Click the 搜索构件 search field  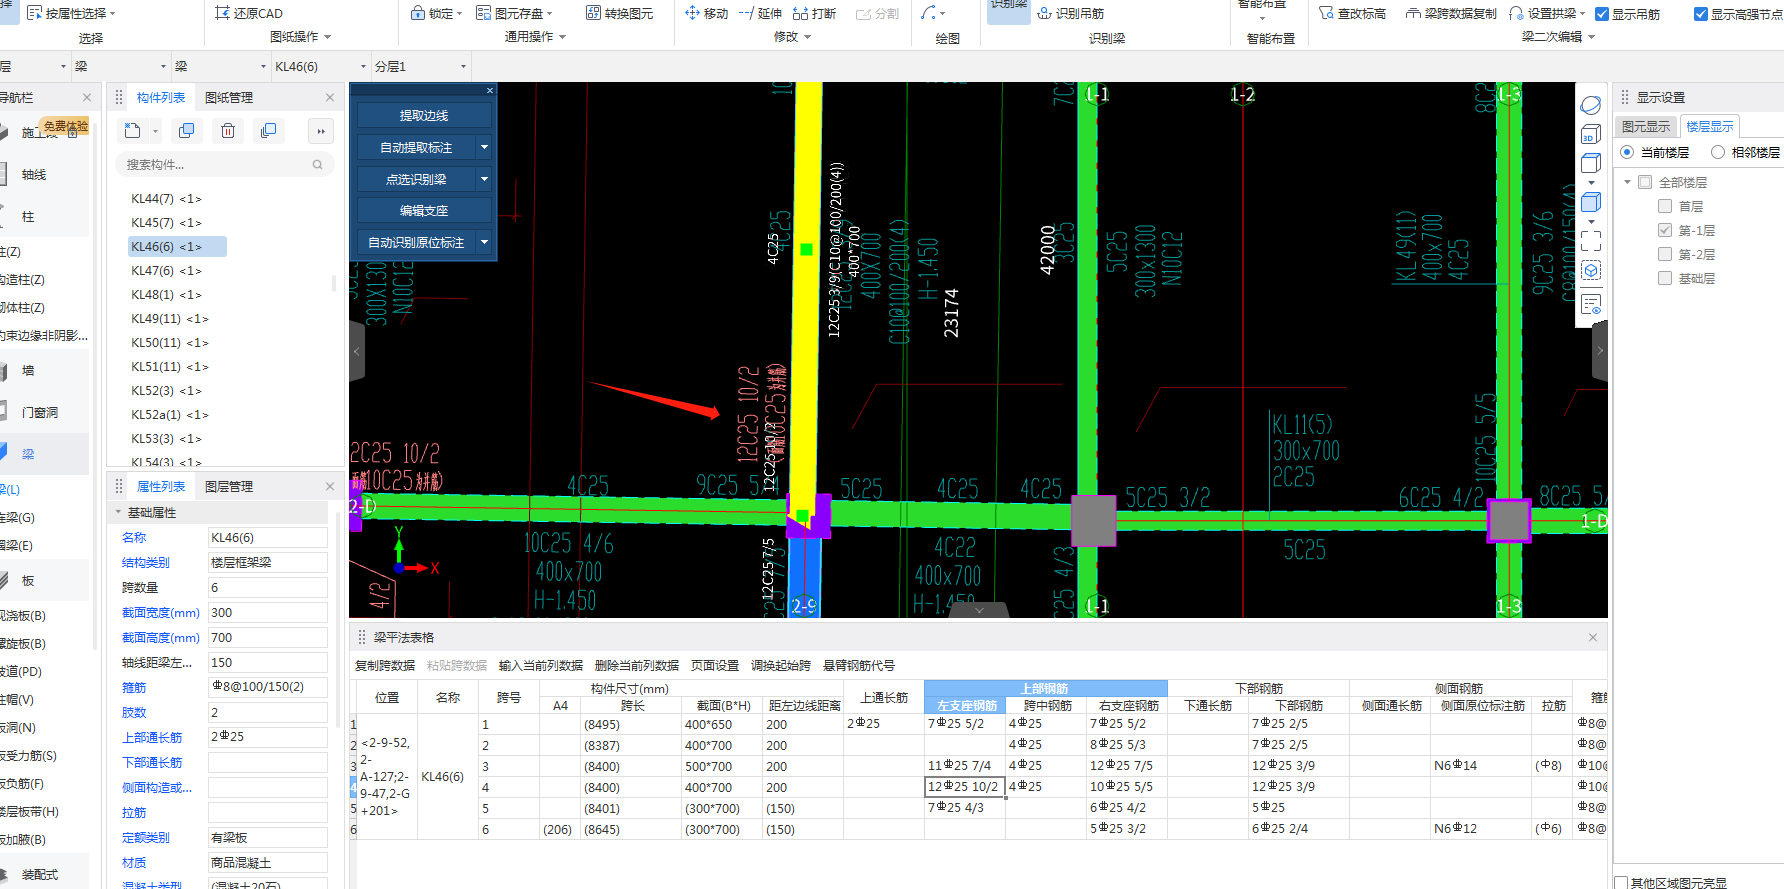[224, 165]
